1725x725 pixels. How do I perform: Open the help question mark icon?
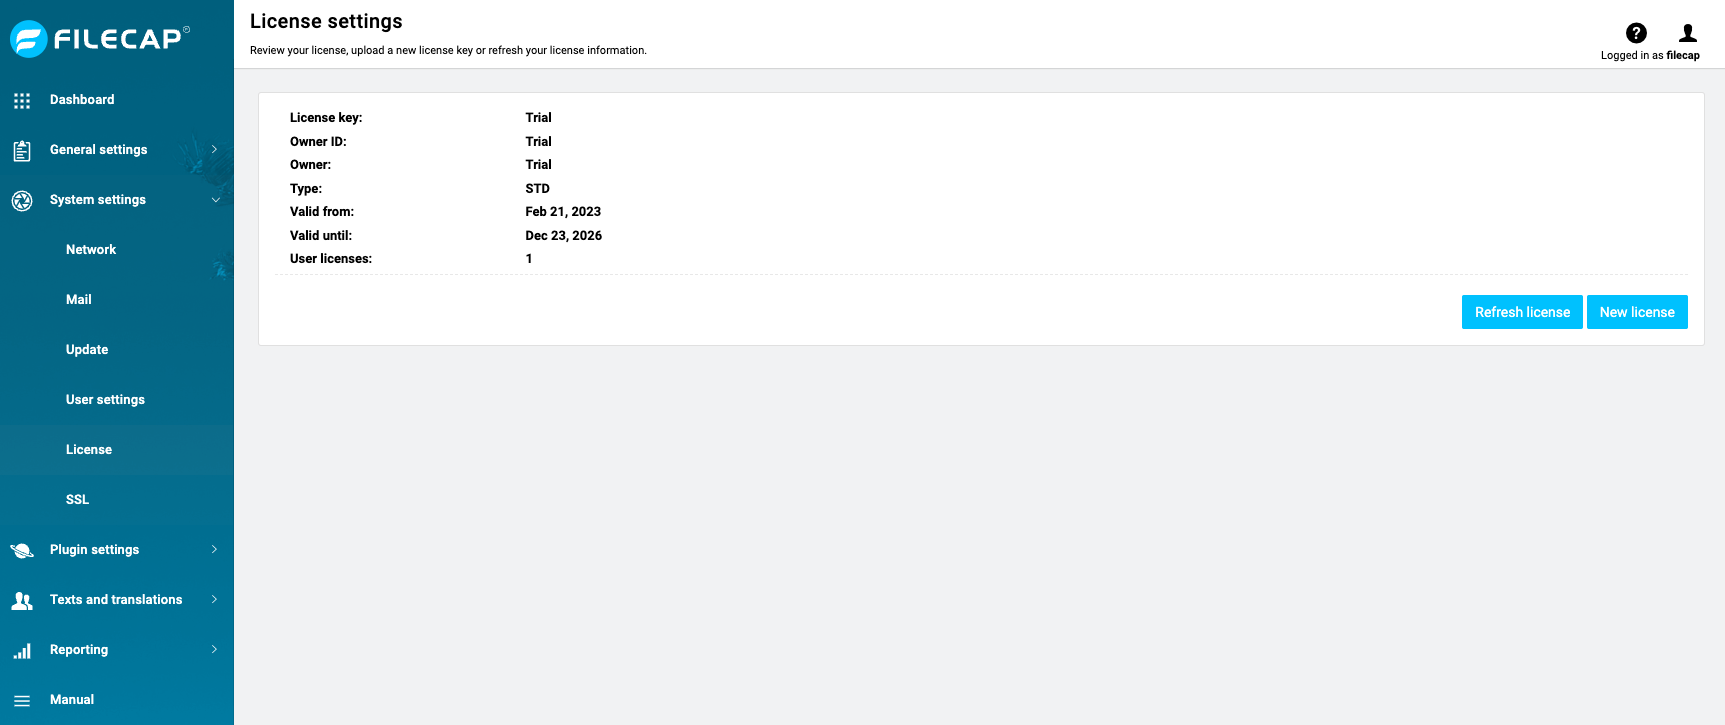coord(1636,33)
